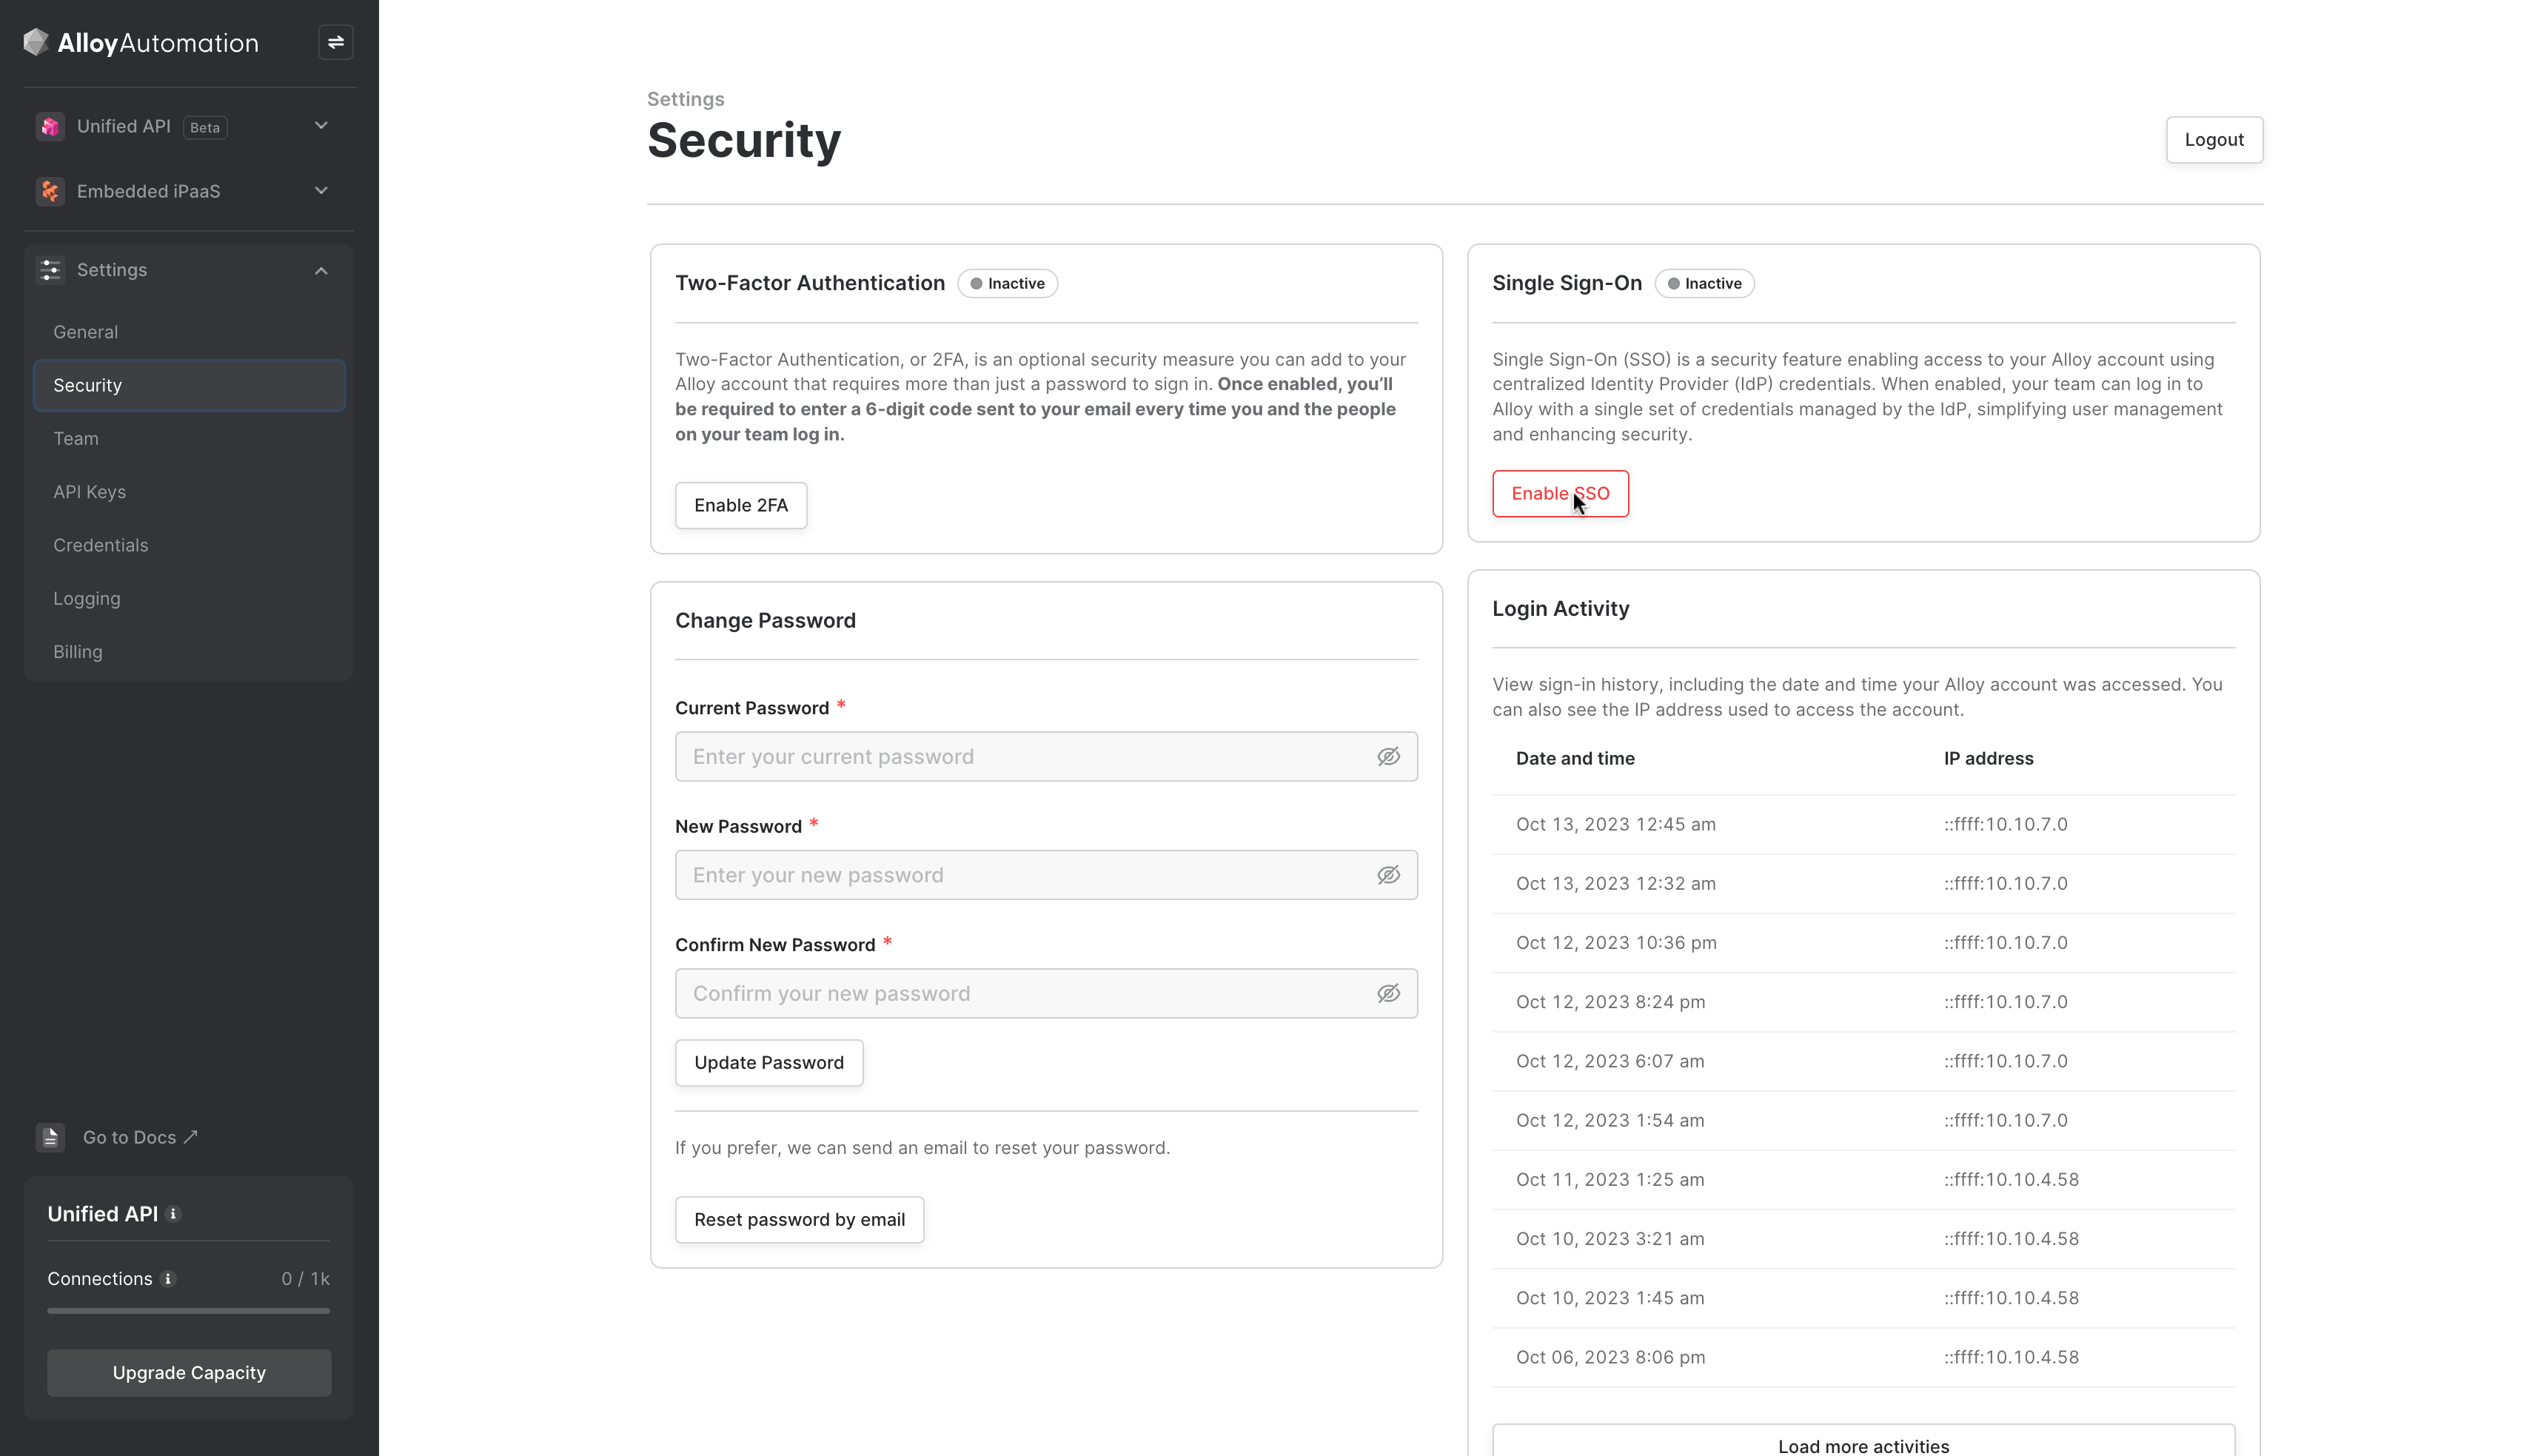Click Enable 2FA button

[741, 505]
